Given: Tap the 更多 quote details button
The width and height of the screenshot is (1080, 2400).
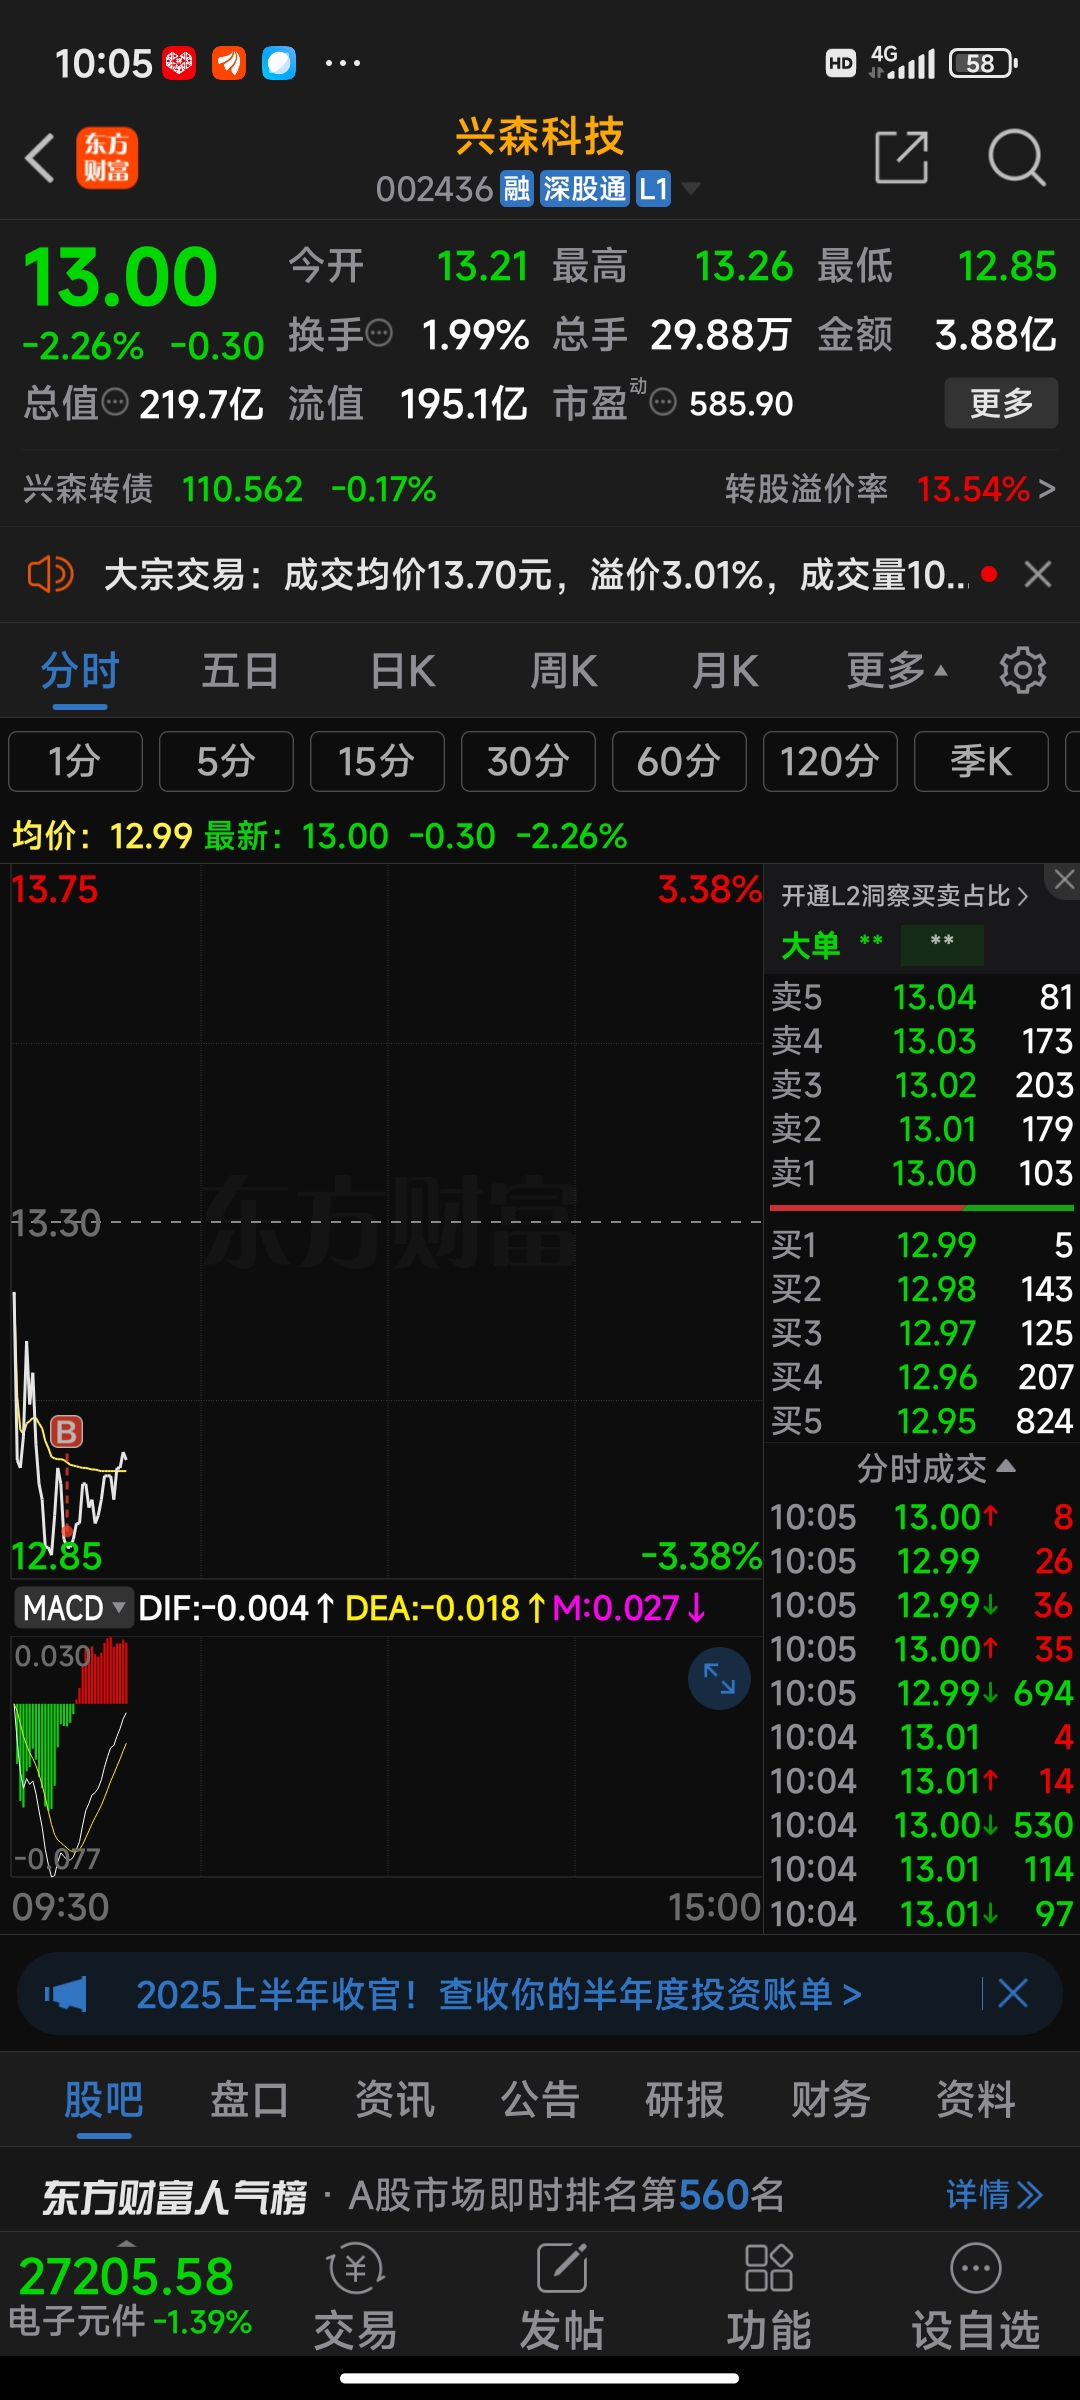Looking at the screenshot, I should tap(1001, 403).
